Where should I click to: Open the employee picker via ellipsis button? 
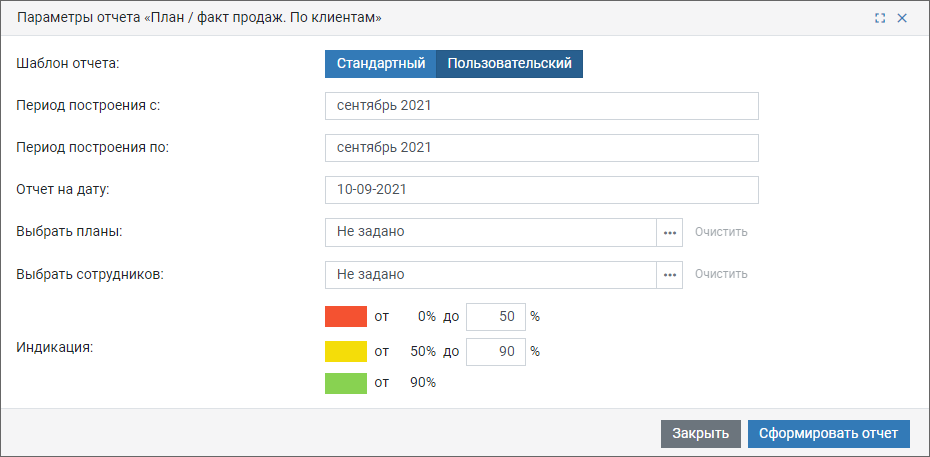coord(670,274)
